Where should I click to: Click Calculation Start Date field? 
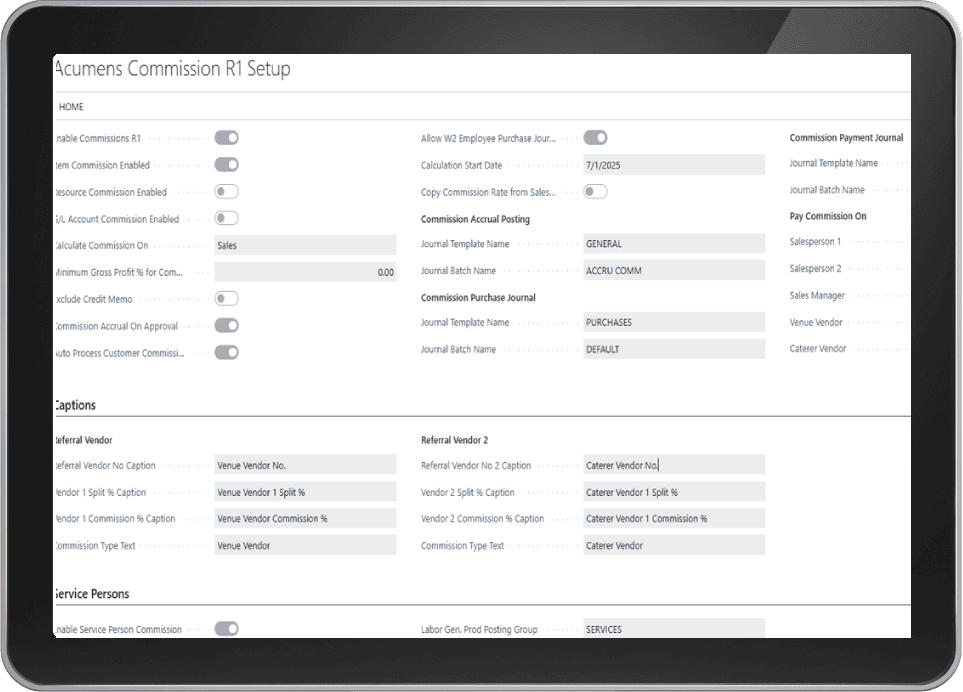point(674,165)
